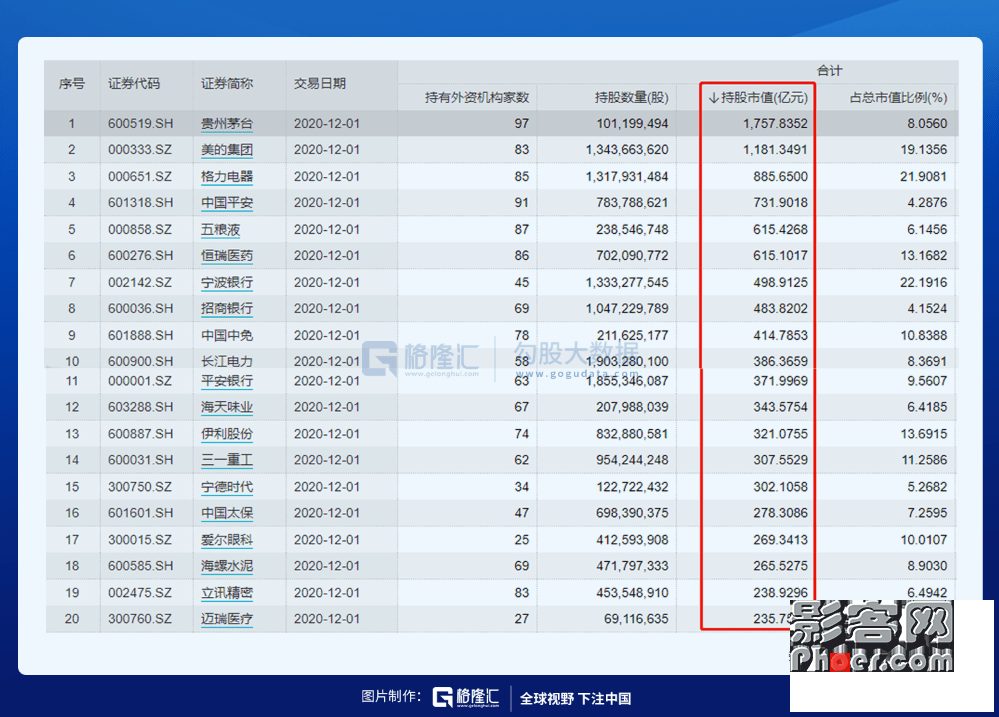Open the 宁波银行 stock link
The image size is (999, 717).
pyautogui.click(x=227, y=282)
